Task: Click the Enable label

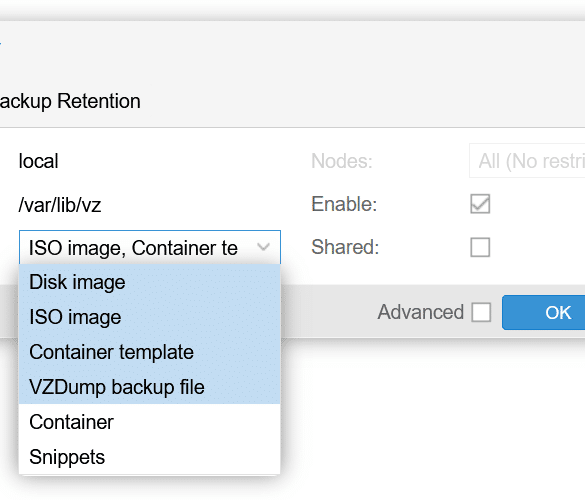Action: point(344,204)
